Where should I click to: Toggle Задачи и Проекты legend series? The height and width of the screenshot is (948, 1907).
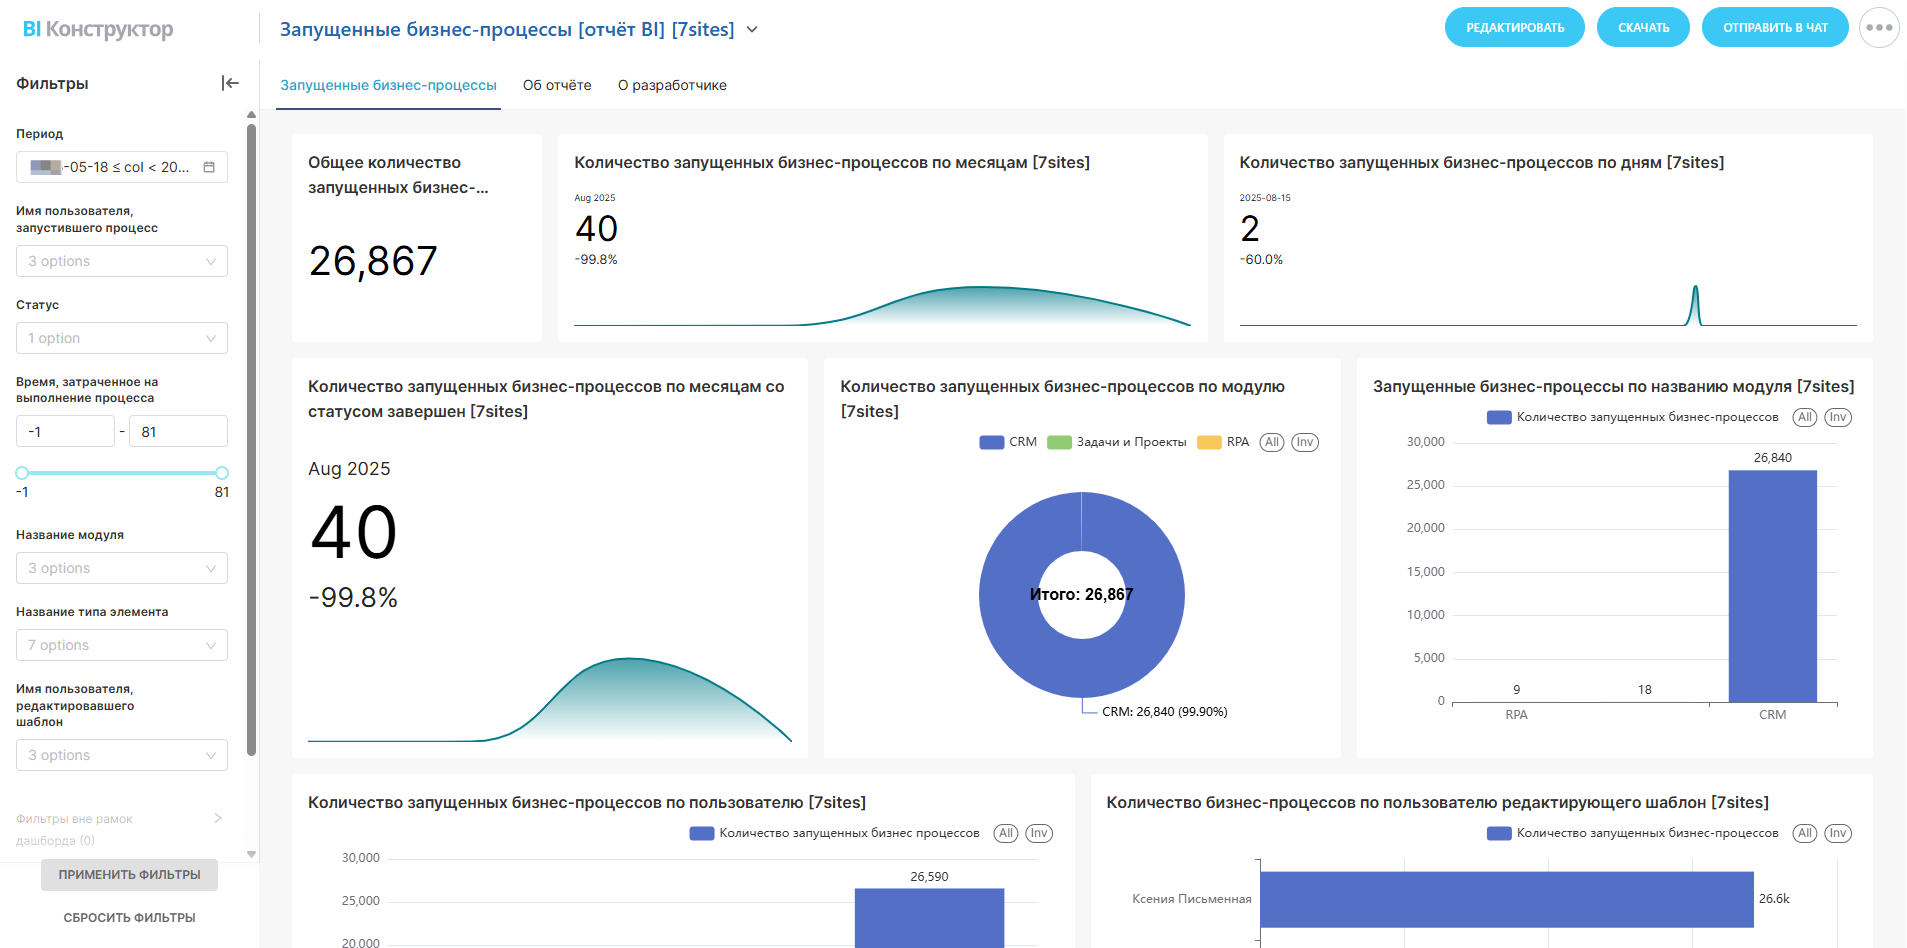pyautogui.click(x=1117, y=442)
